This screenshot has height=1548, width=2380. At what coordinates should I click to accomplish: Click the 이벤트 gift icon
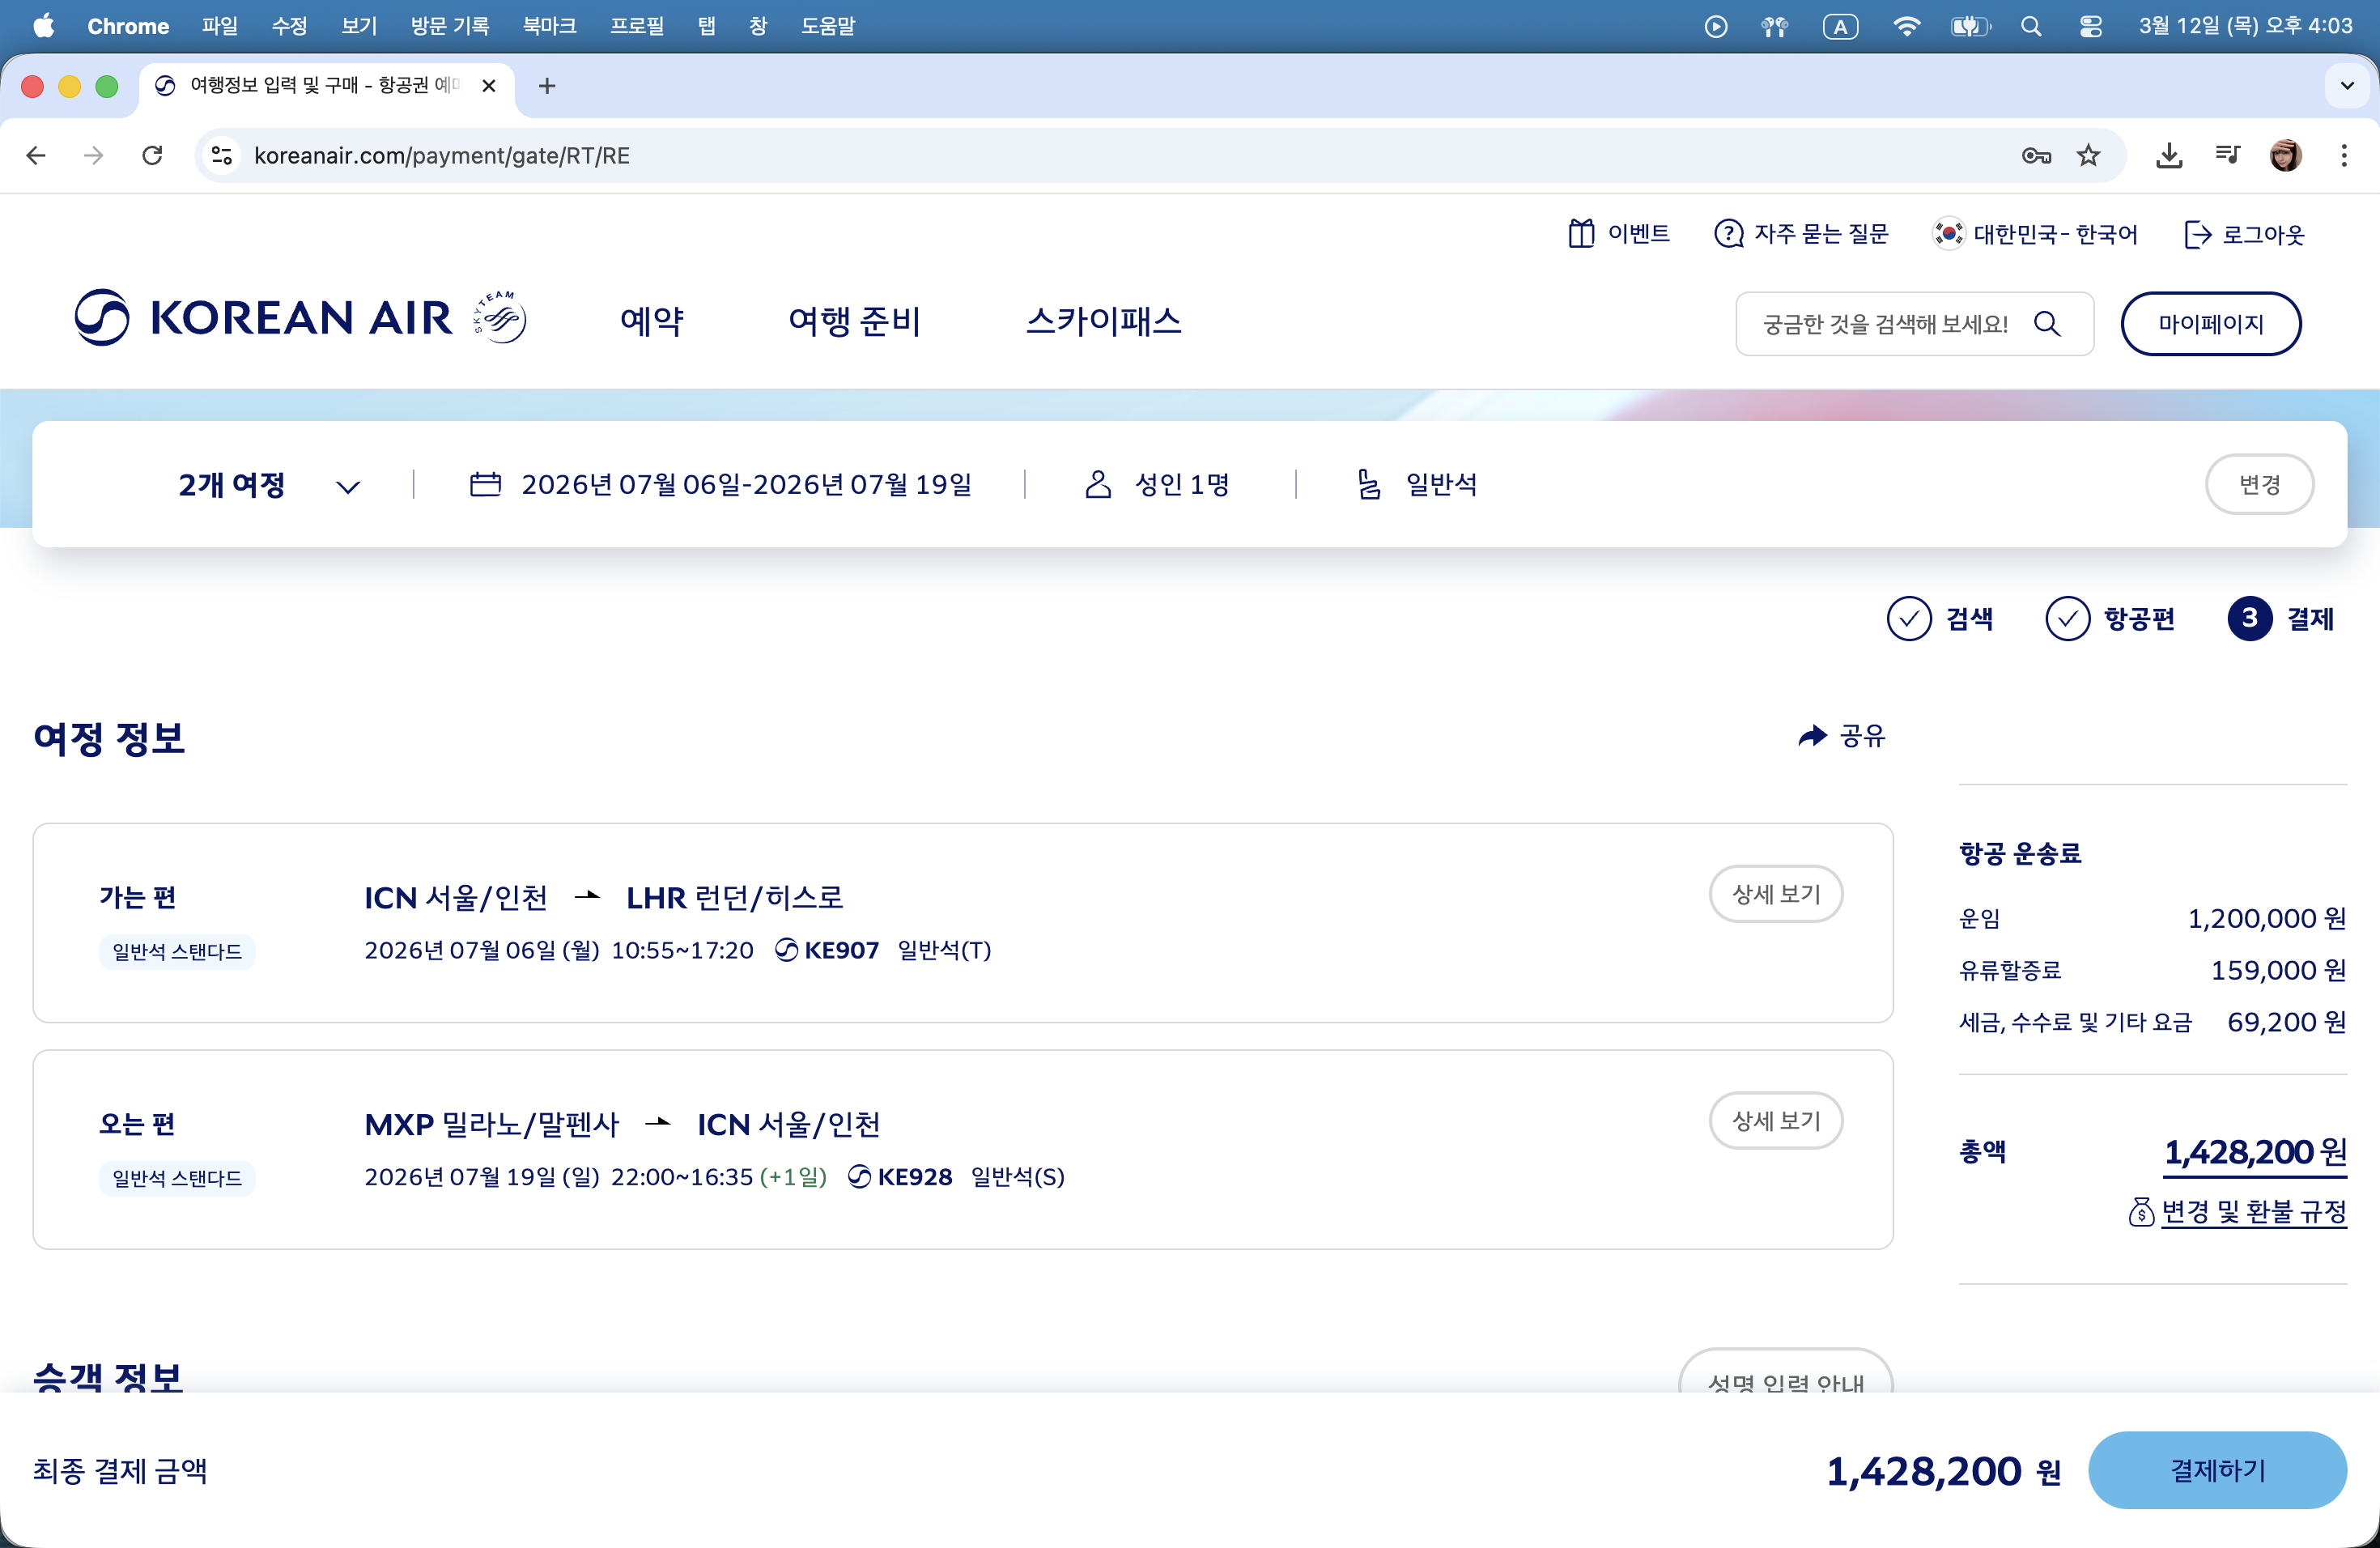(1581, 234)
